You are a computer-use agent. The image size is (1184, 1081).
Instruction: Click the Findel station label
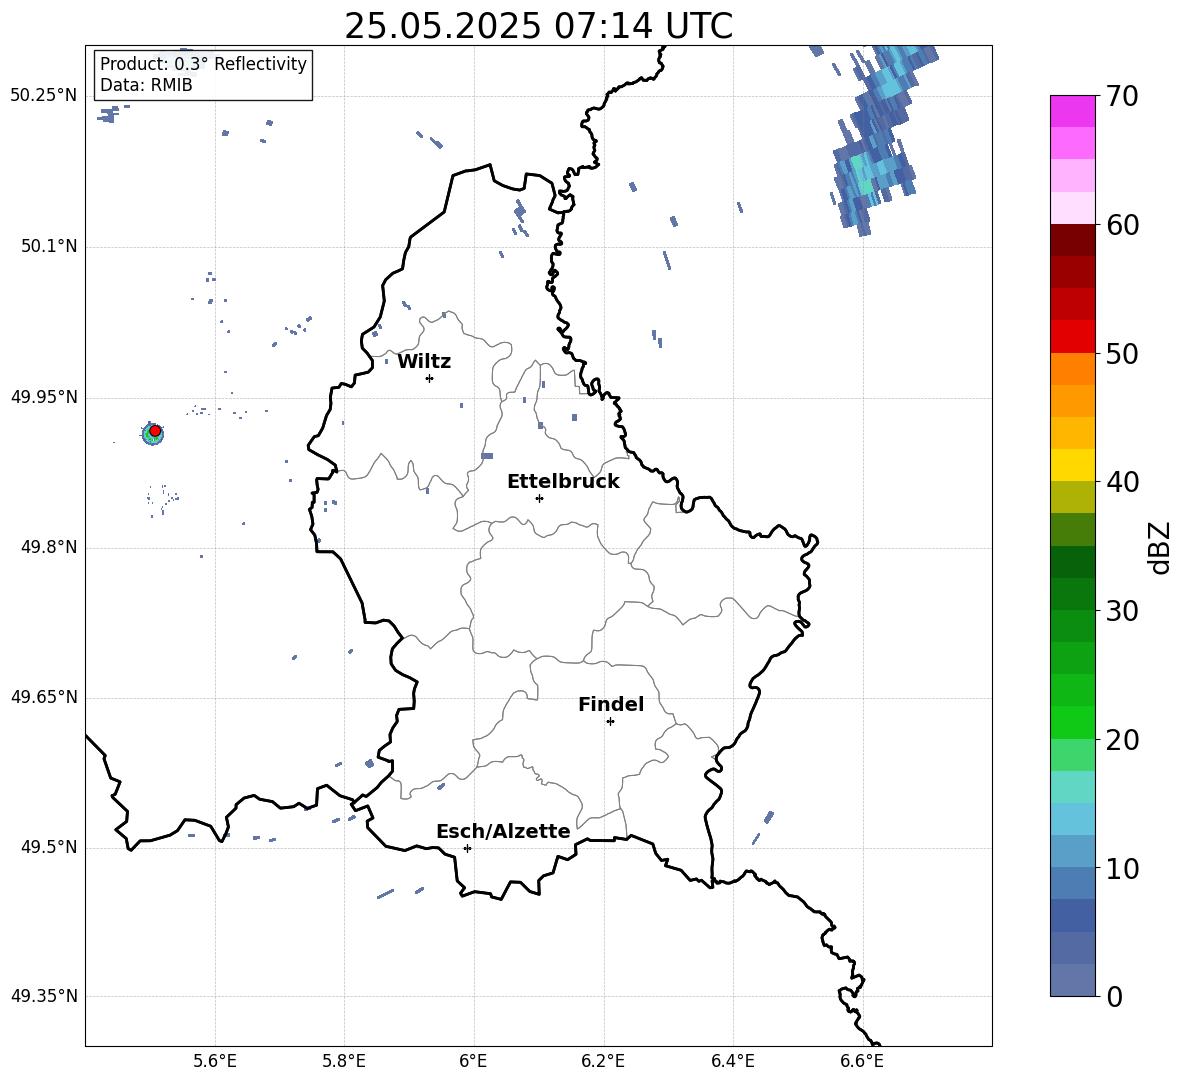click(611, 704)
